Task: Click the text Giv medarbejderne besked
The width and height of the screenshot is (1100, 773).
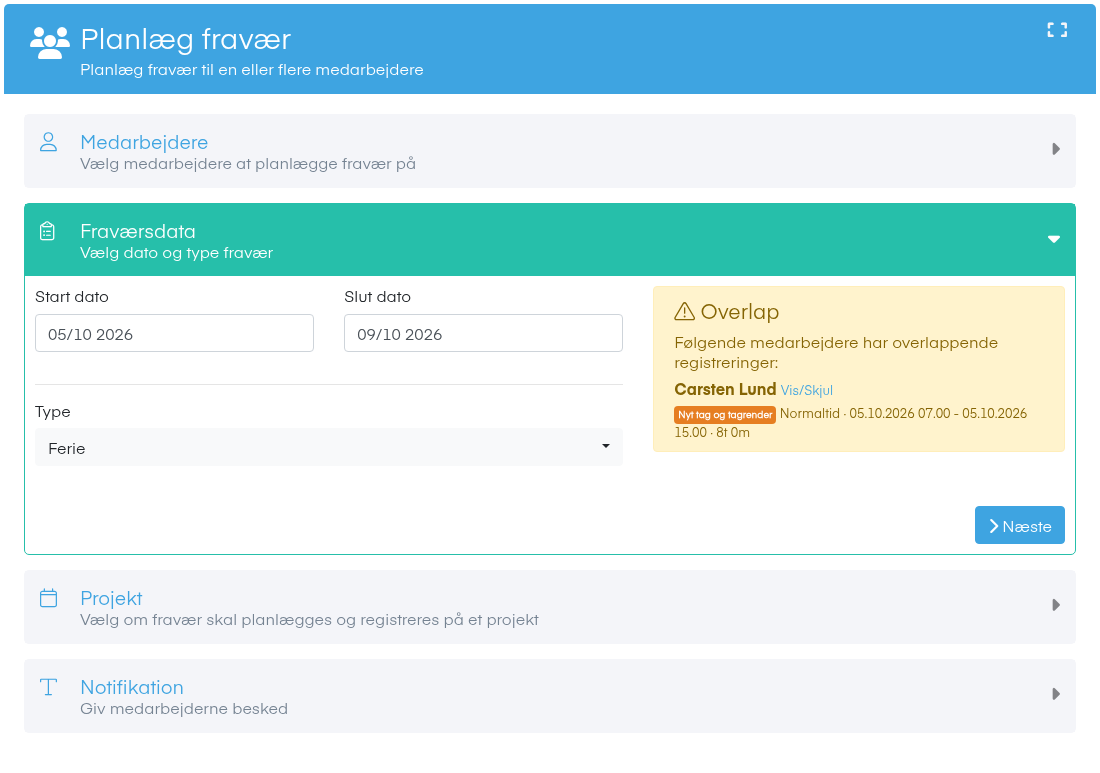Action: pyautogui.click(x=184, y=709)
